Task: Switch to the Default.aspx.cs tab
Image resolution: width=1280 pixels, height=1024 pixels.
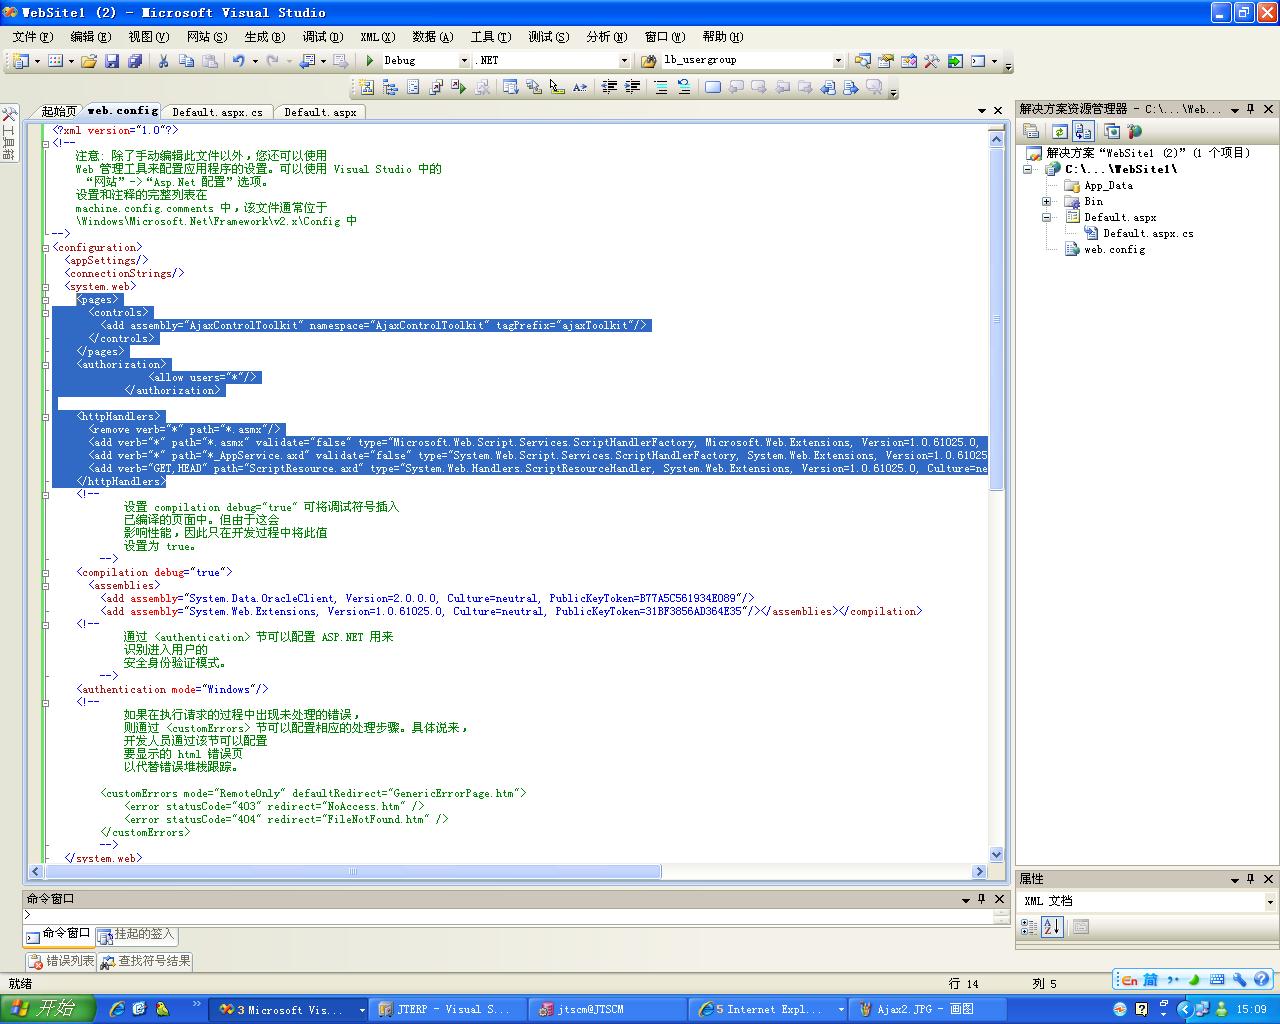Action: 217,112
